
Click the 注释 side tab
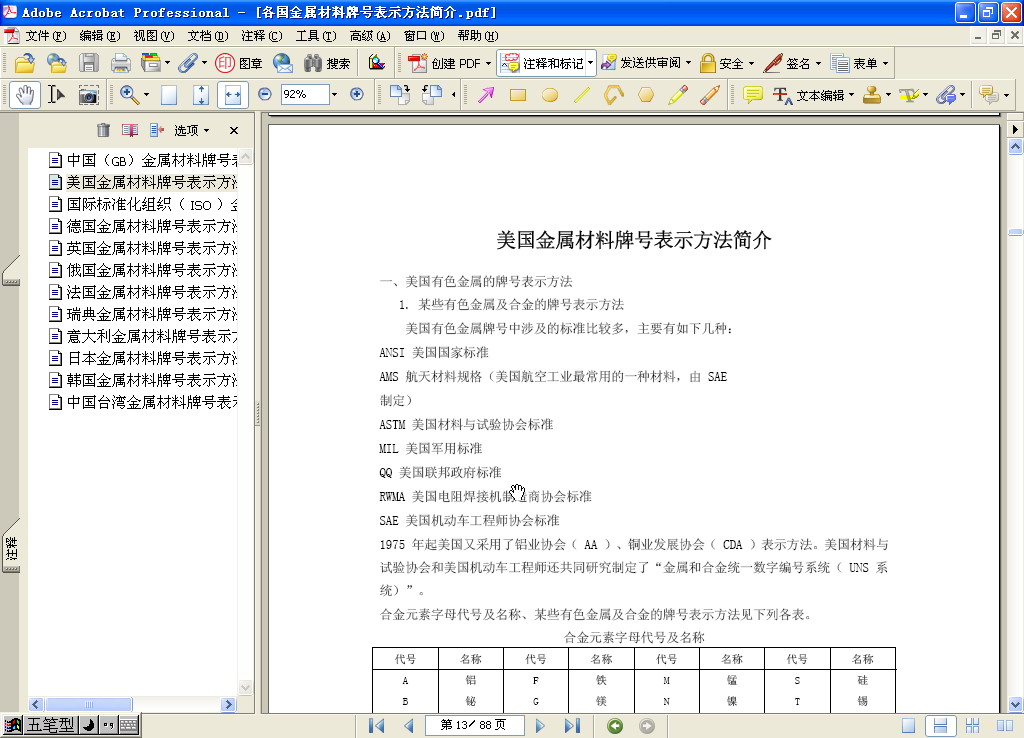click(11, 547)
